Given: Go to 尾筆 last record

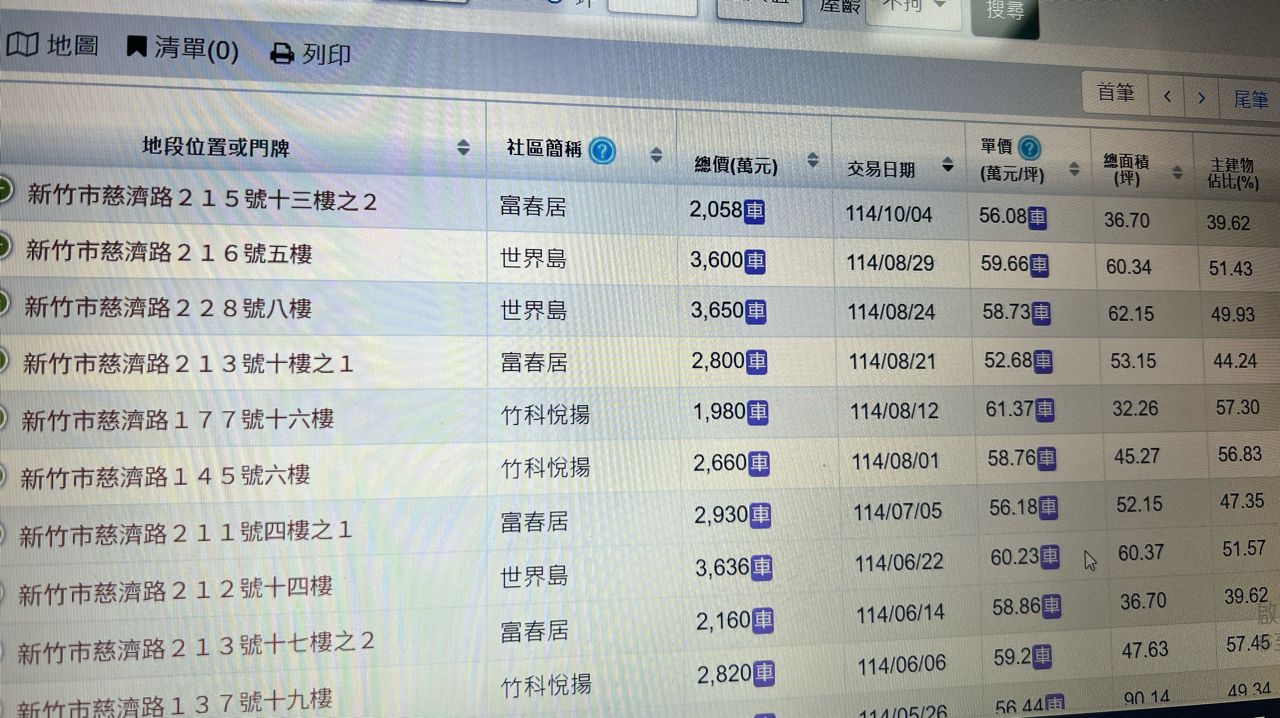Looking at the screenshot, I should click(1250, 99).
